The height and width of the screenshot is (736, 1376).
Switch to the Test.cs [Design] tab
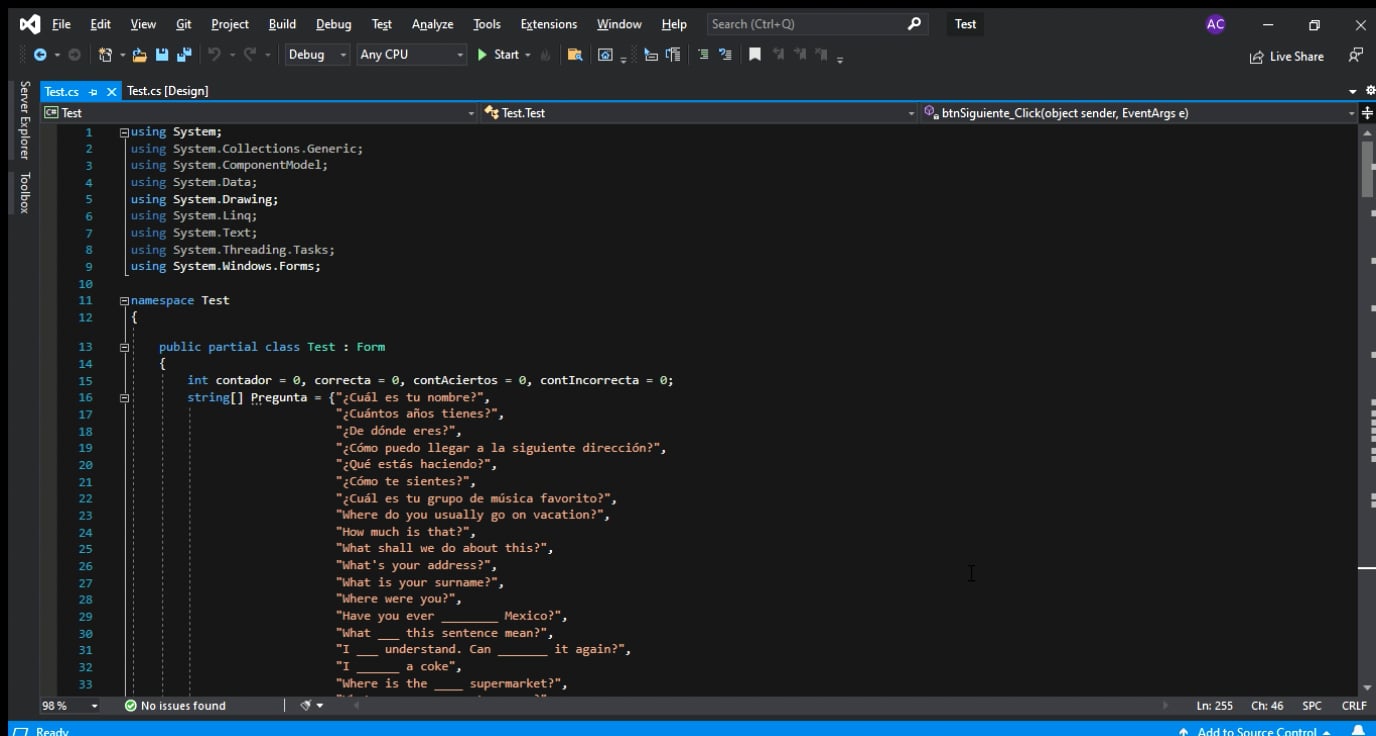(167, 91)
